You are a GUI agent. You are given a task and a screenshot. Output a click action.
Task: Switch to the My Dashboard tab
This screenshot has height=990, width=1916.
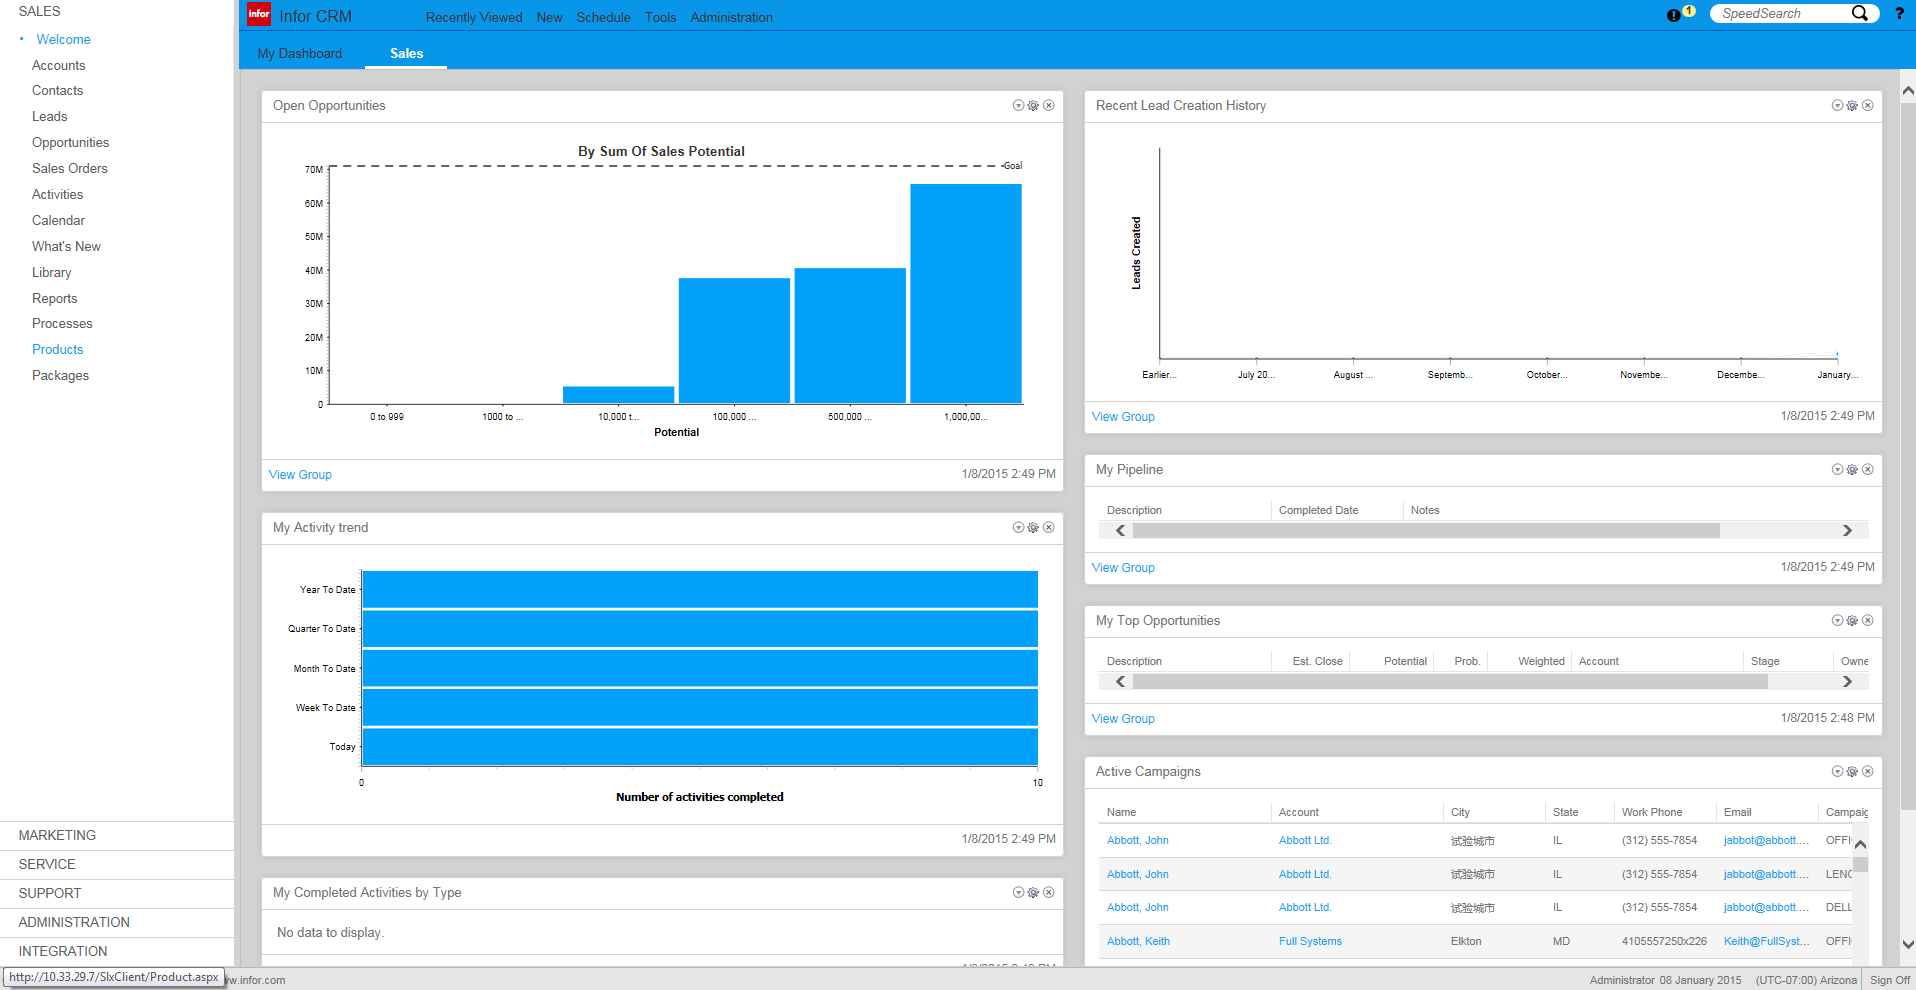click(x=300, y=54)
